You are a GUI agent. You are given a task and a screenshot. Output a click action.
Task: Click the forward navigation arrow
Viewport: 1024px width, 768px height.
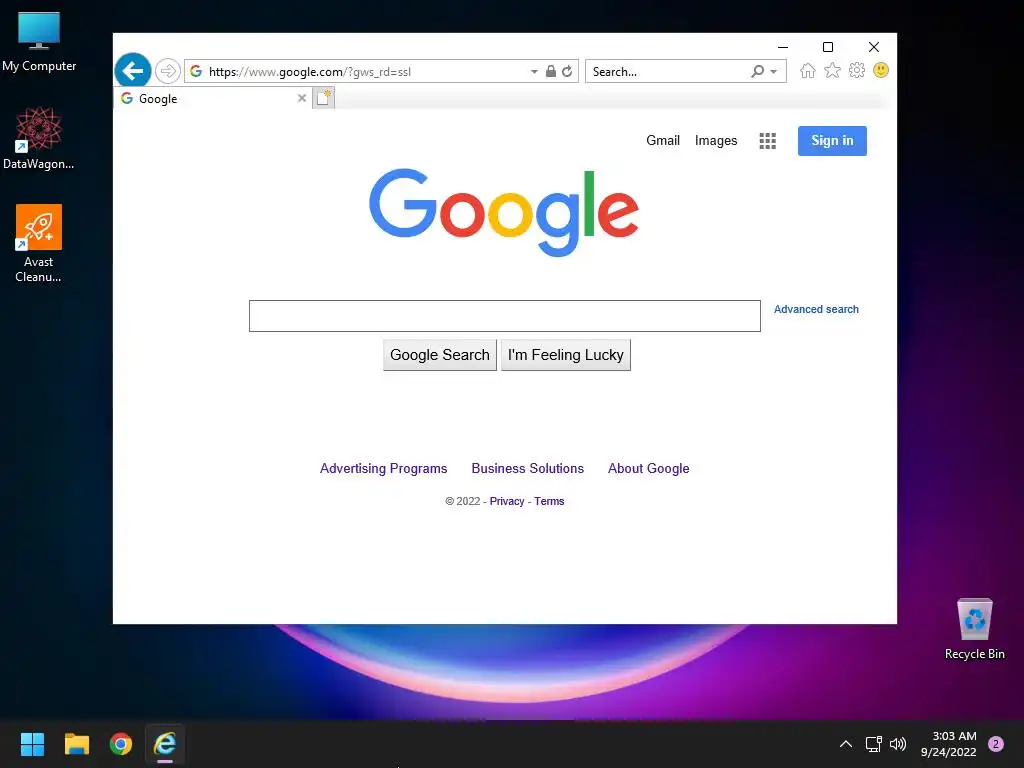(168, 71)
